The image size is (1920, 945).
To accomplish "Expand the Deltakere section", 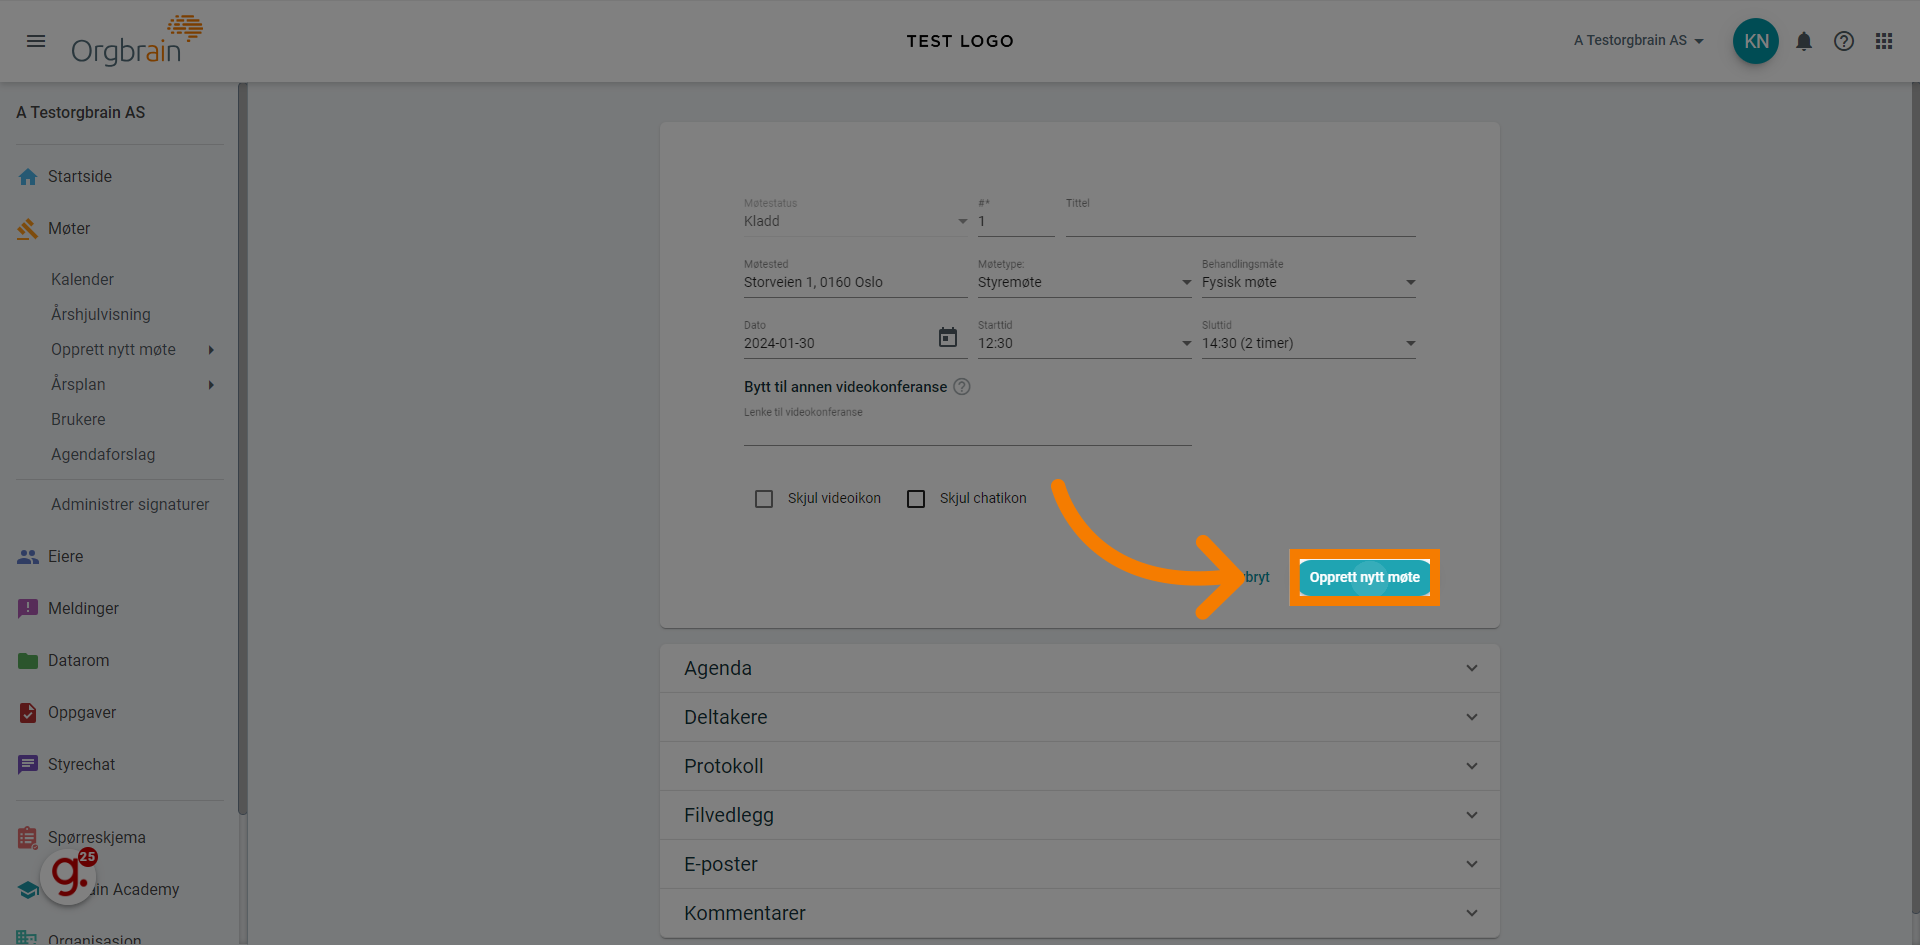I will point(1080,717).
